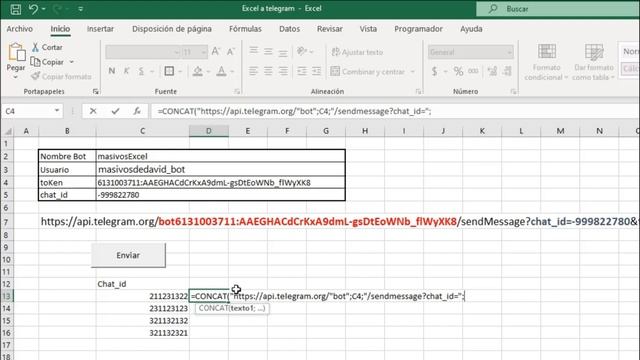
Task: Open Número group dialog launcher
Action: [x=513, y=92]
